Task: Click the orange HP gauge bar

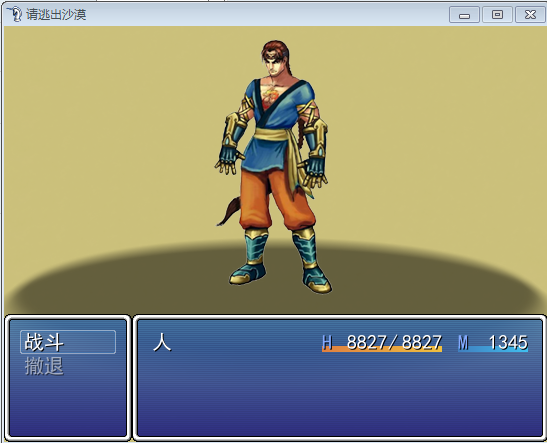Action: click(x=382, y=349)
